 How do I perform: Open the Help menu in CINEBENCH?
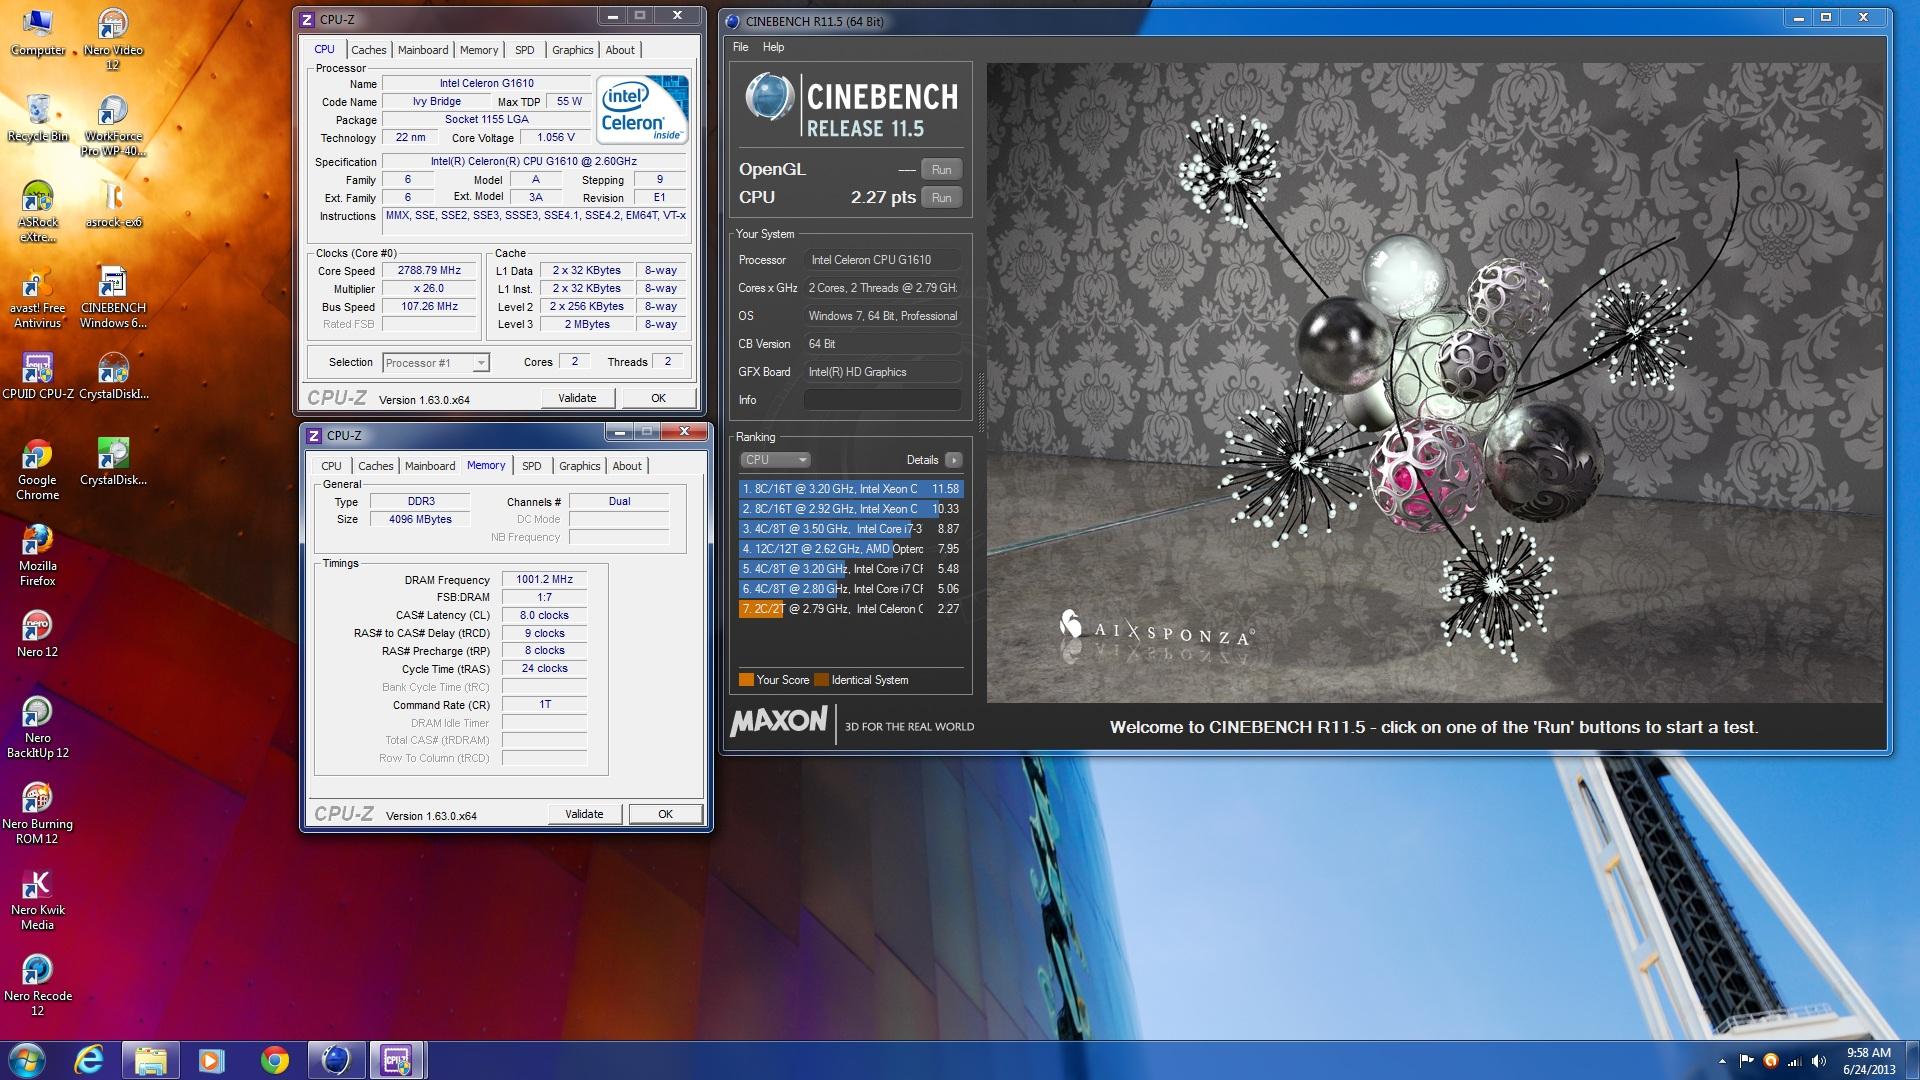tap(773, 47)
